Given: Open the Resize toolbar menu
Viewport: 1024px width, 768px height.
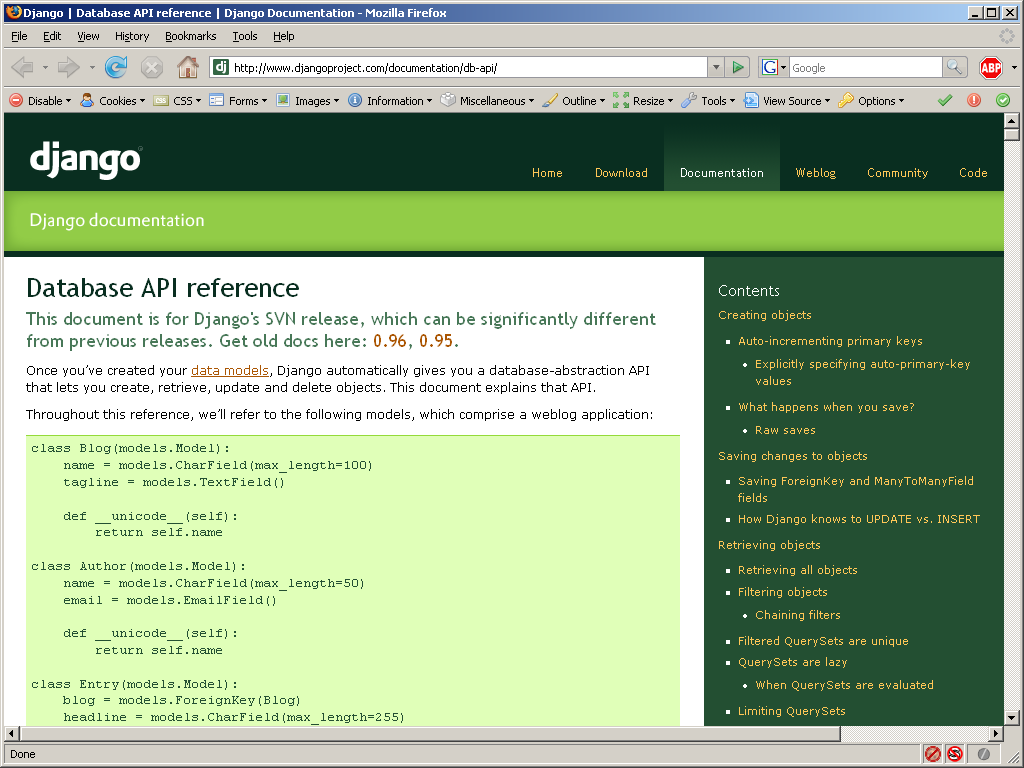Looking at the screenshot, I should (643, 101).
